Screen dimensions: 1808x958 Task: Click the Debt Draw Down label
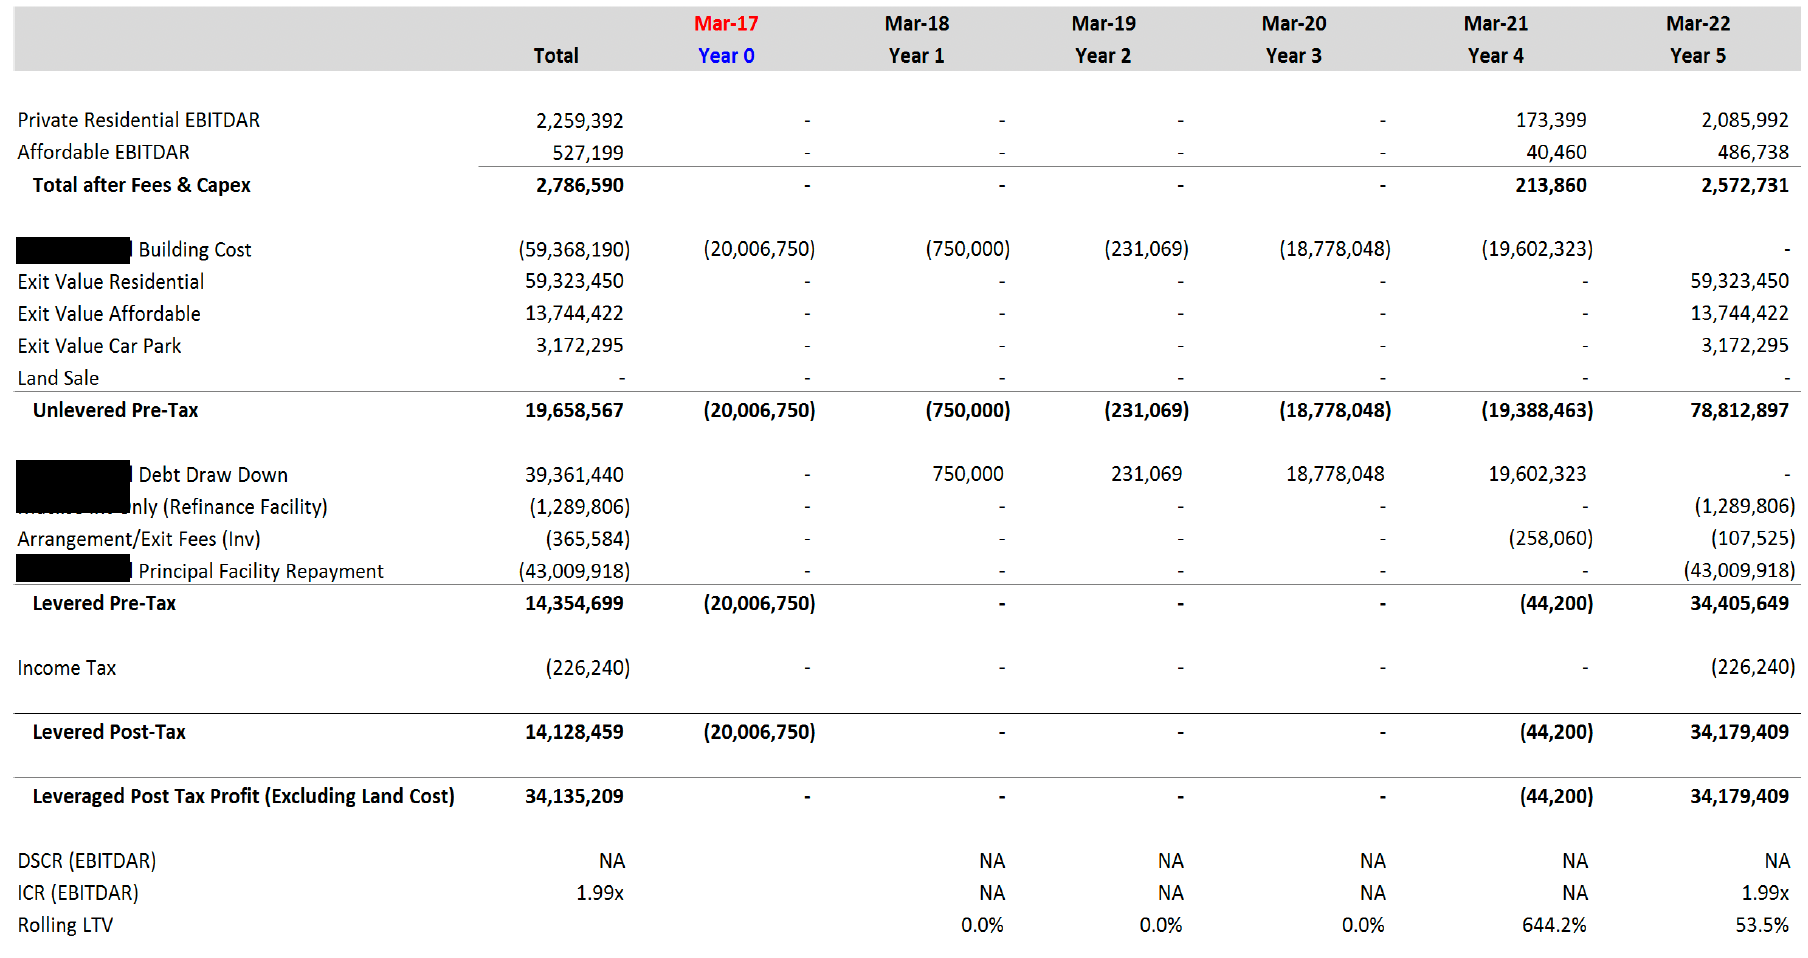pyautogui.click(x=213, y=475)
